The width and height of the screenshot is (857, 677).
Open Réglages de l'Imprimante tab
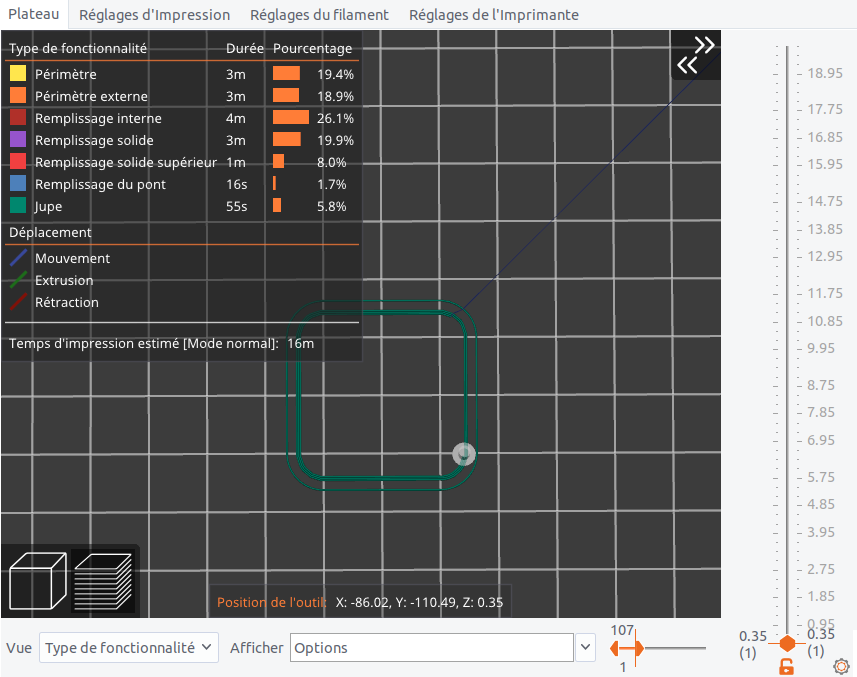point(494,15)
